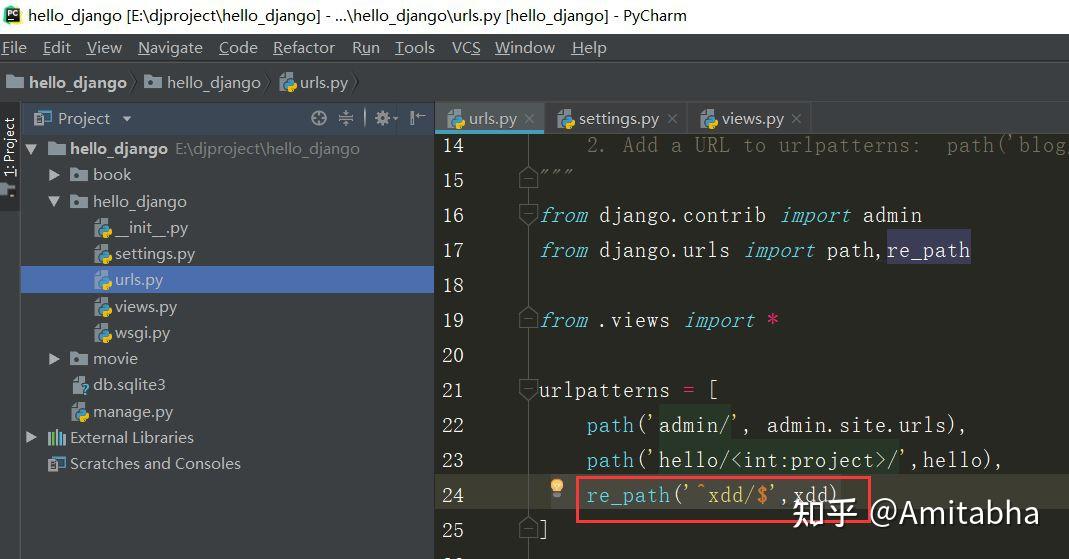Open the Edit menu
Image resolution: width=1069 pixels, height=559 pixels.
[x=57, y=48]
